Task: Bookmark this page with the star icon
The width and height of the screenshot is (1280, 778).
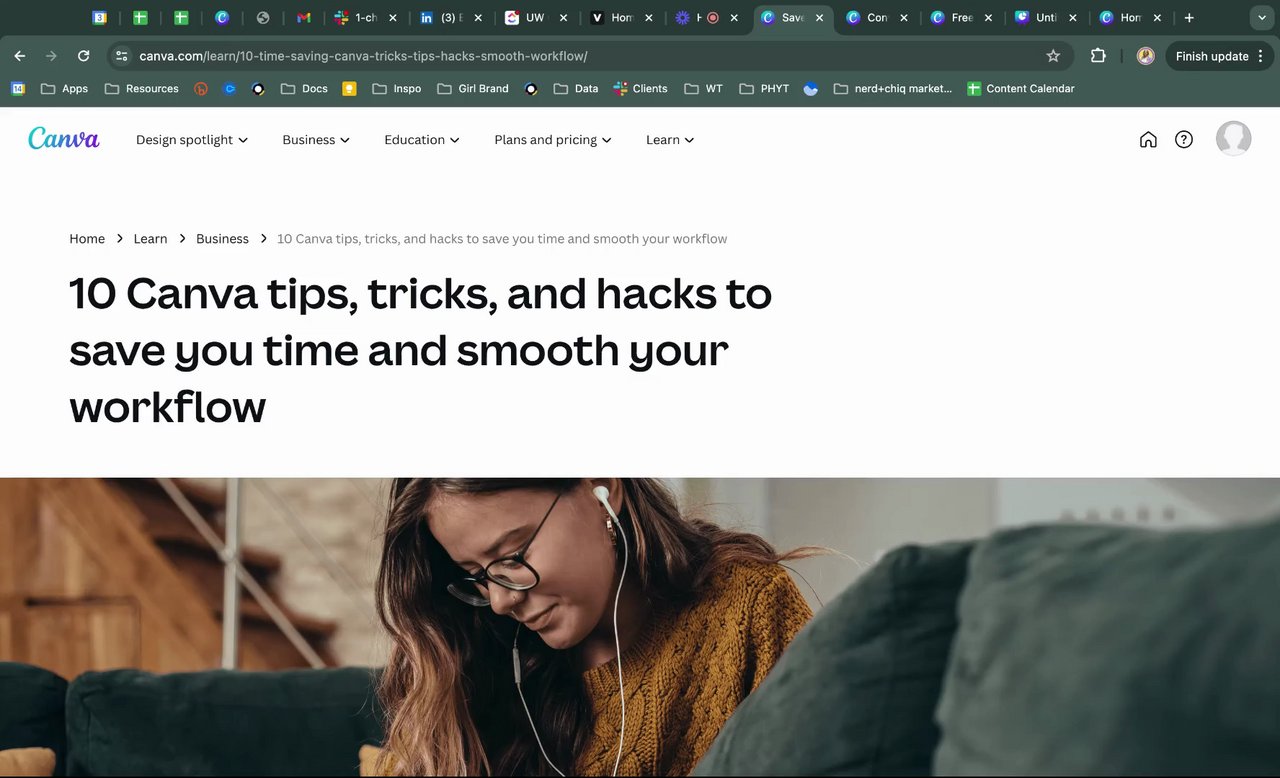Action: (1053, 56)
